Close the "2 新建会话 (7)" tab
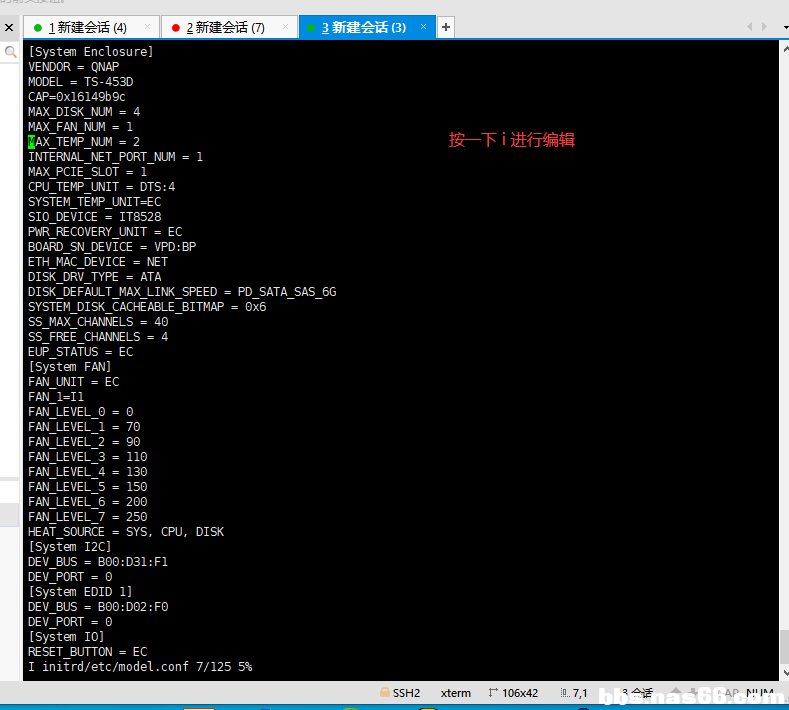This screenshot has height=710, width=789. 287,27
